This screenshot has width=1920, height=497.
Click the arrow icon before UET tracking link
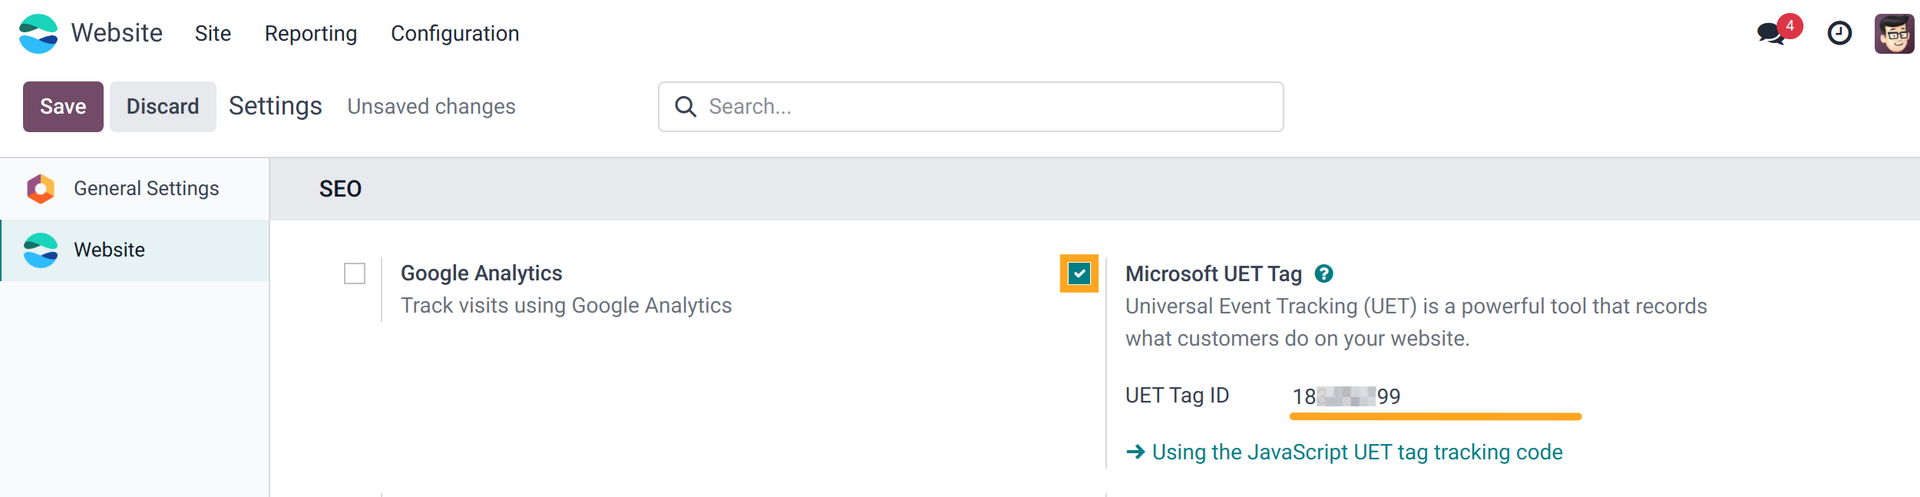pyautogui.click(x=1135, y=452)
